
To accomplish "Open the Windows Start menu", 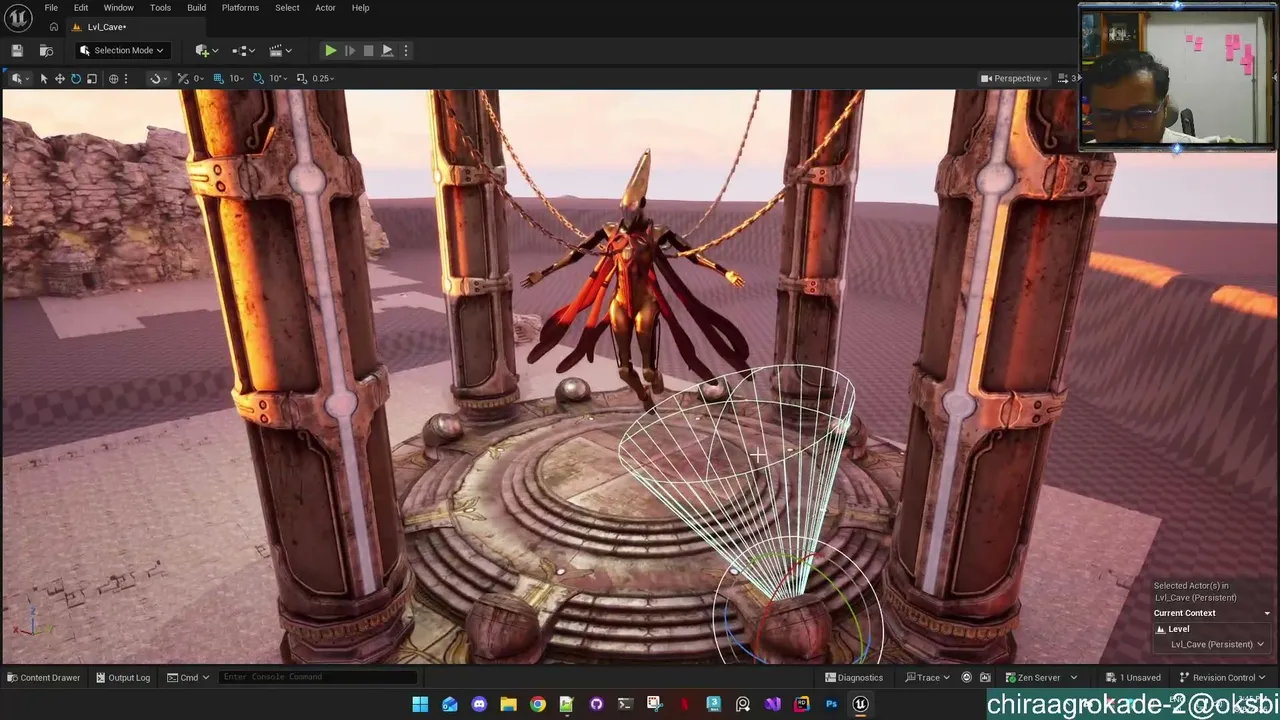I will (x=420, y=704).
